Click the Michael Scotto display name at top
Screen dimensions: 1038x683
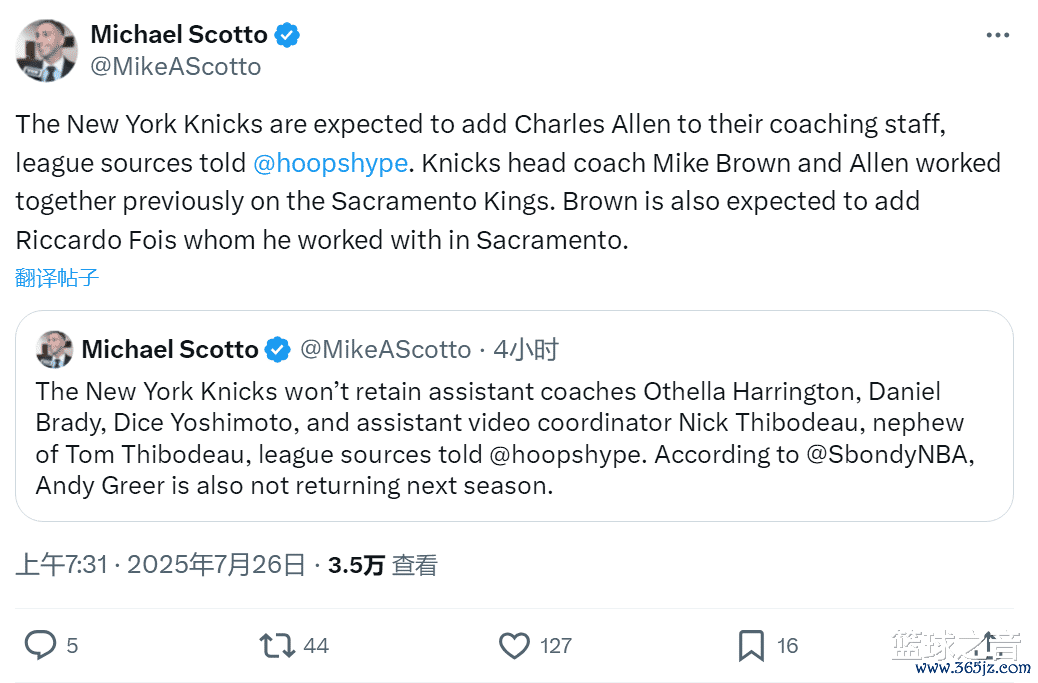(x=179, y=35)
